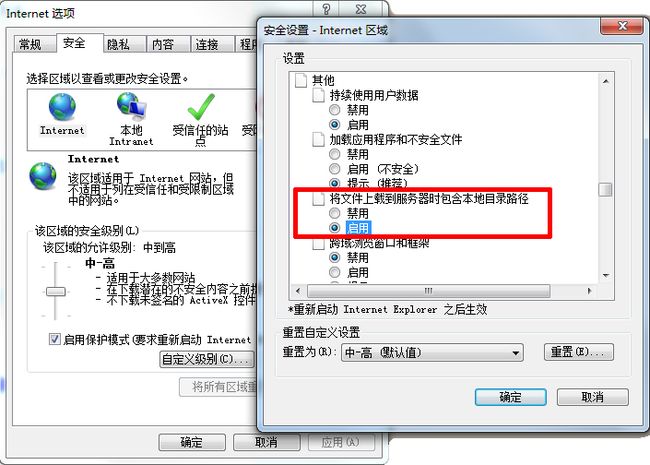Click the 自定义级别 button
The width and height of the screenshot is (650, 465).
[206, 359]
